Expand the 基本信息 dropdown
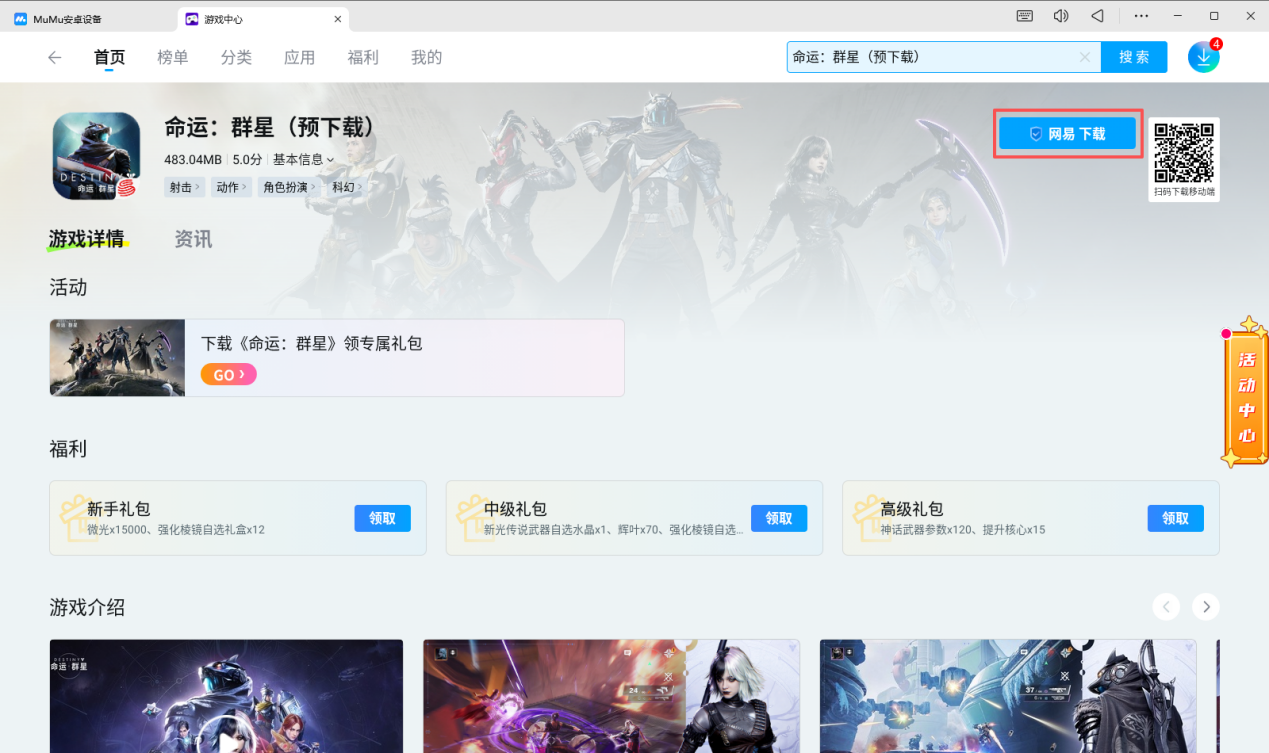1269x753 pixels. pyautogui.click(x=303, y=160)
